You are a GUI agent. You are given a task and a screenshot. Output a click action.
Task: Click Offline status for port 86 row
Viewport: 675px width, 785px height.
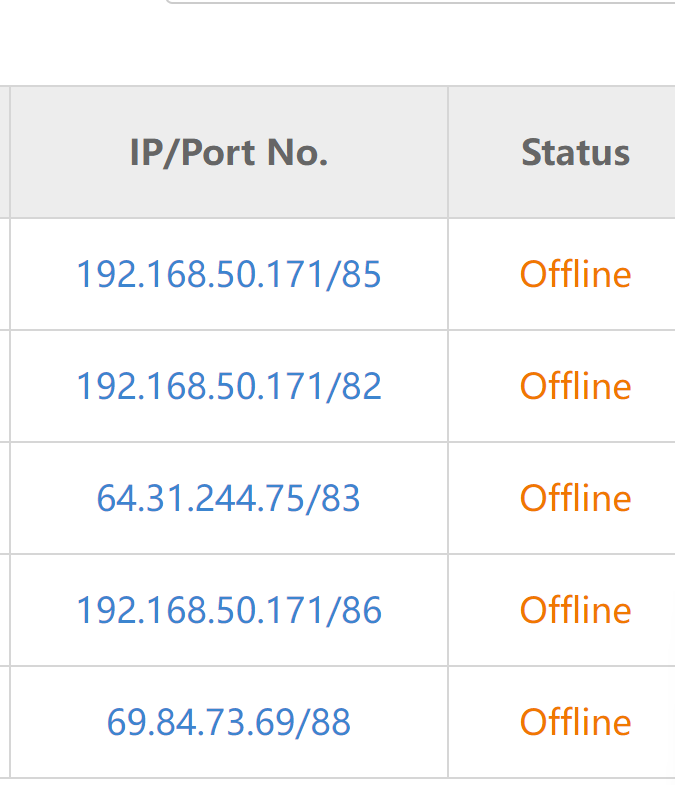[575, 610]
